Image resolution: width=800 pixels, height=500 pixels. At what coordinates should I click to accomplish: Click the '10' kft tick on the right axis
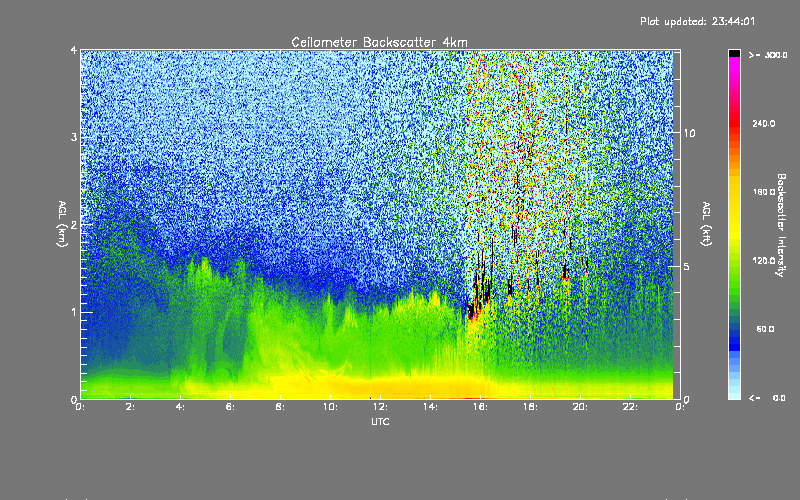[x=689, y=133]
